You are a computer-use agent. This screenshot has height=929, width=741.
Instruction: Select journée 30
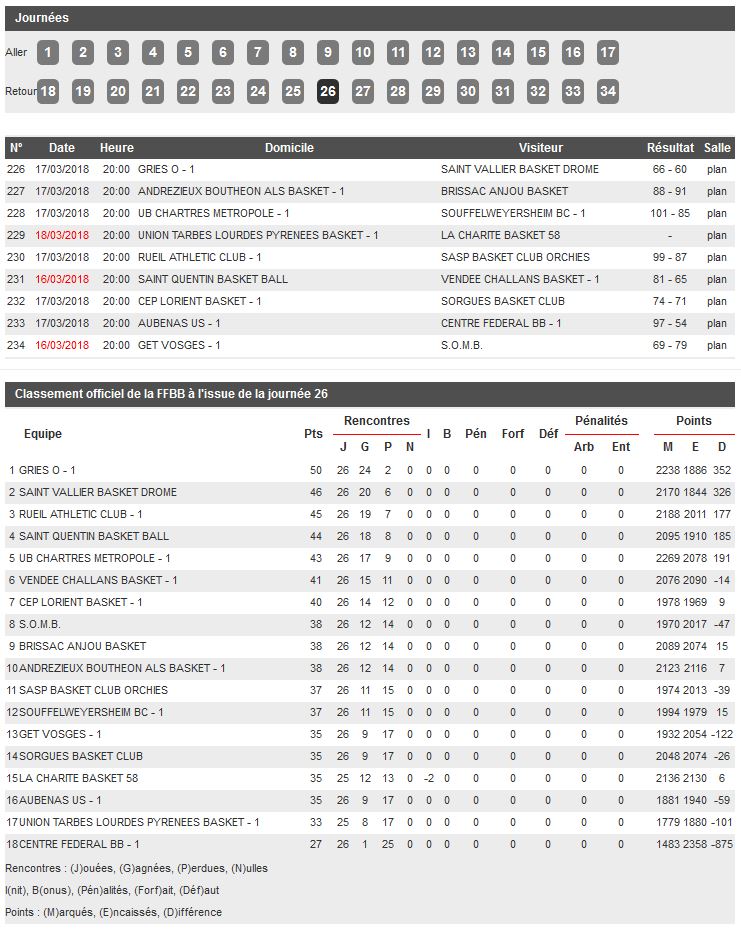(x=468, y=92)
